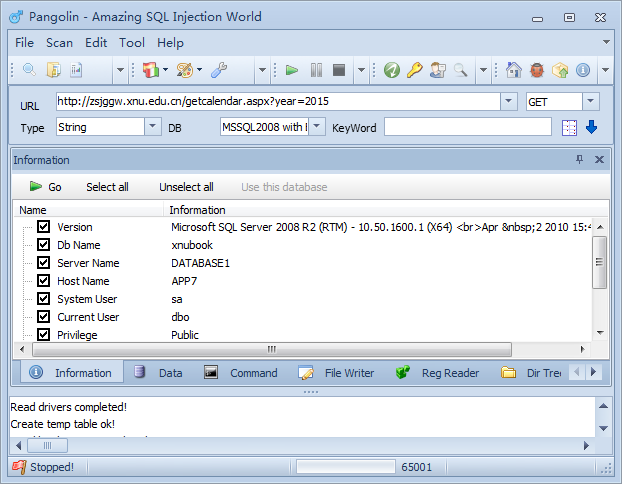Image resolution: width=622 pixels, height=484 pixels.
Task: Switch to the File Writer tab
Action: pyautogui.click(x=336, y=373)
